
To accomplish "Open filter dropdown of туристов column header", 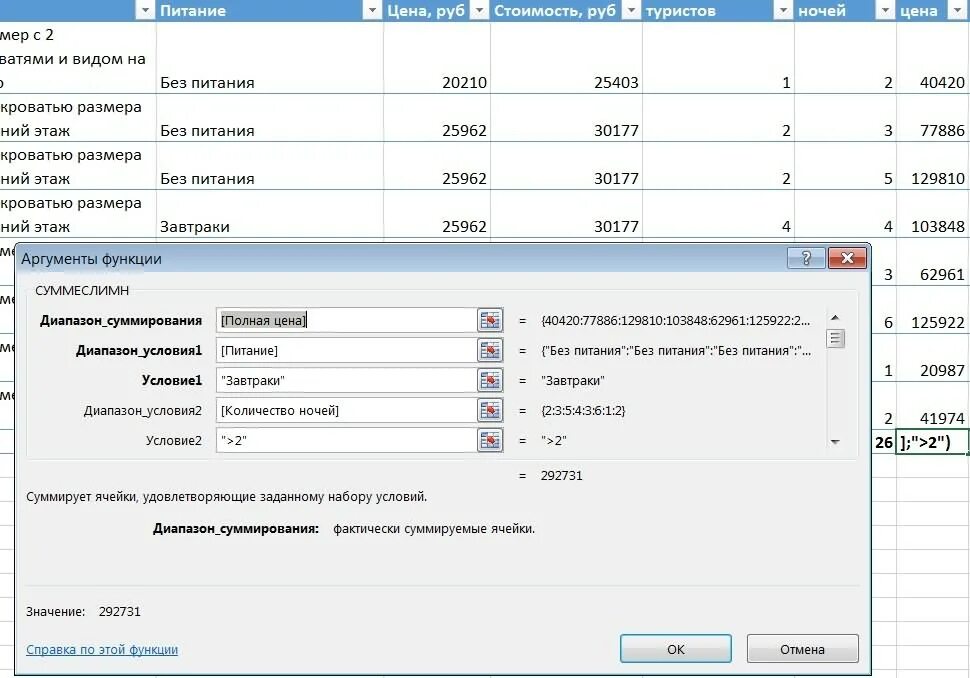I will pyautogui.click(x=784, y=11).
